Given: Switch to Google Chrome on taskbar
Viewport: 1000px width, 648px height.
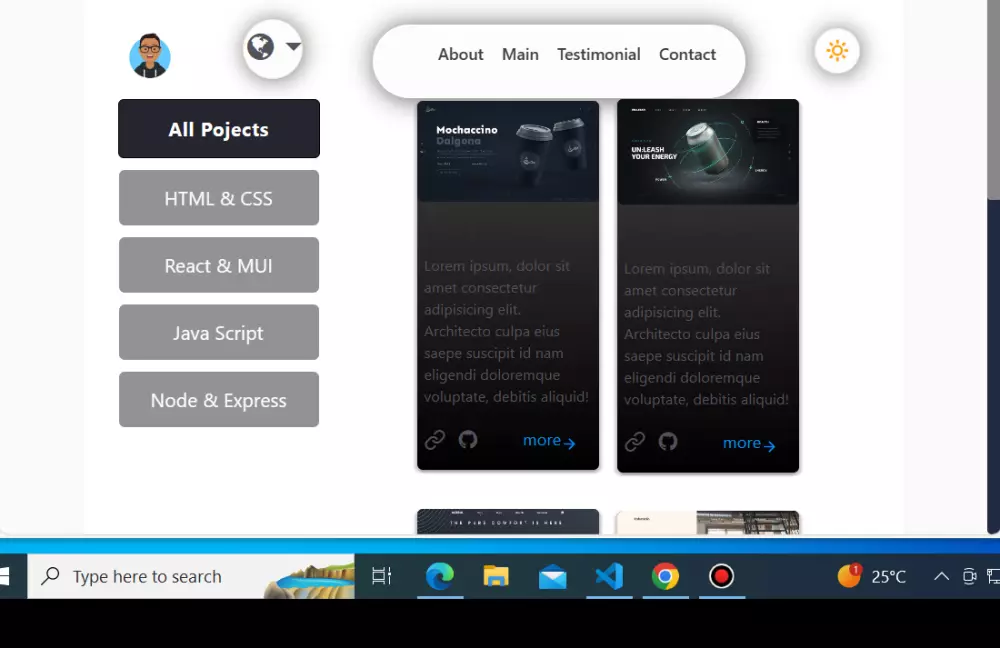Looking at the screenshot, I should tap(665, 577).
